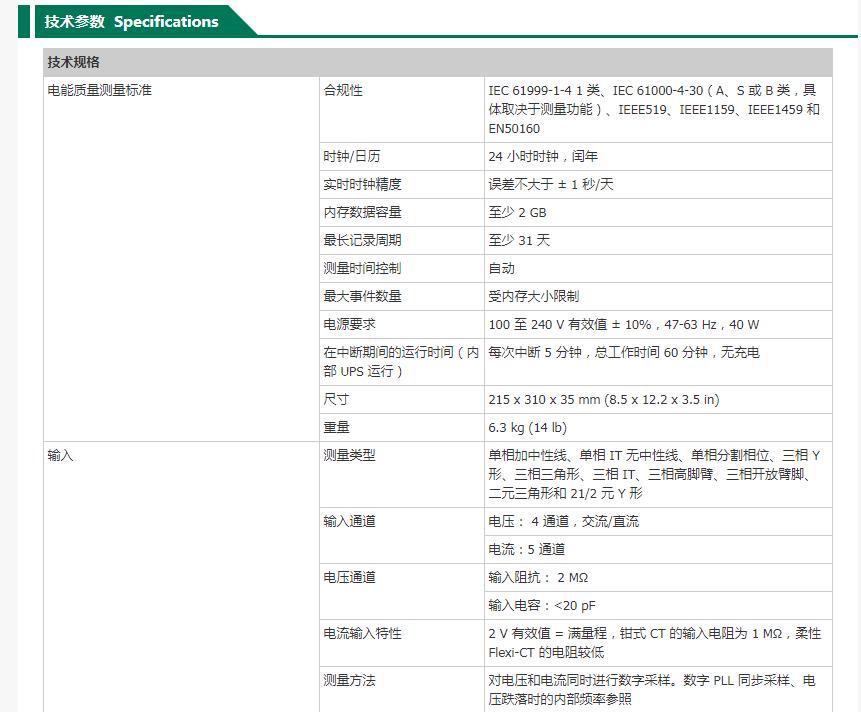861x712 pixels.
Task: Click the IEC 61999-1-4 compliance standards text
Action: click(x=653, y=109)
